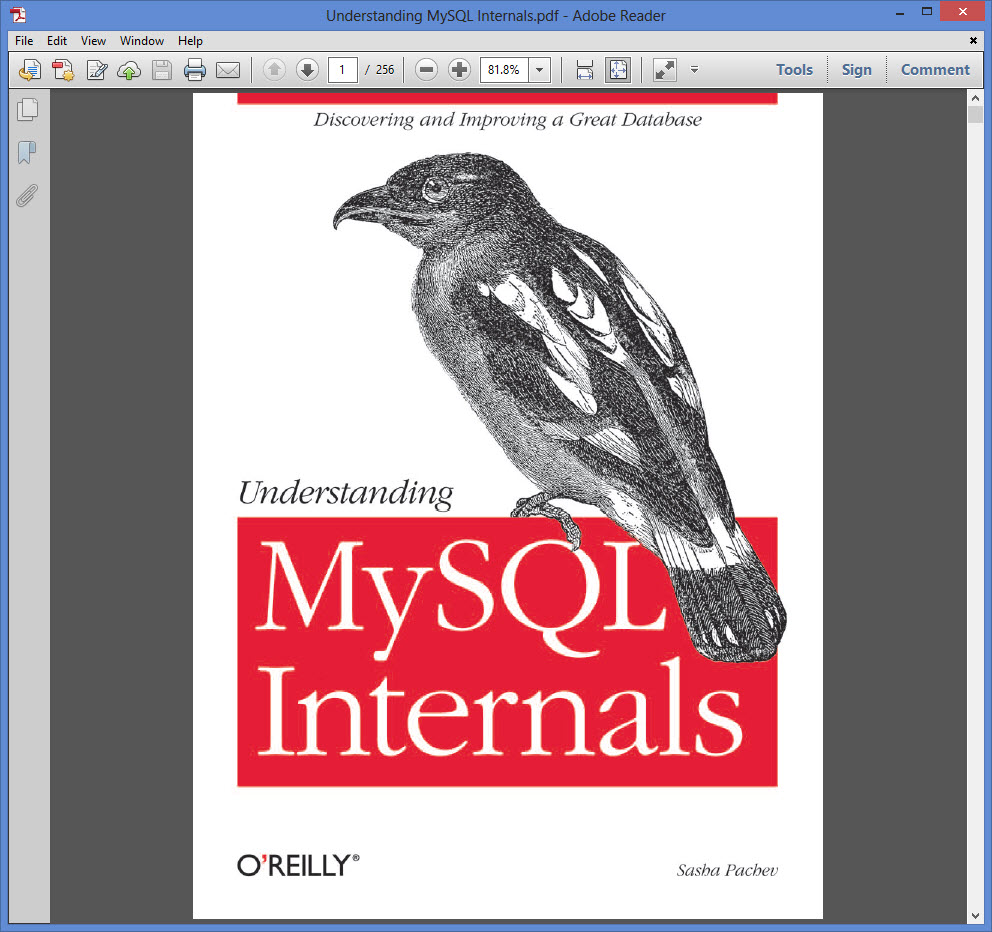Open the toolbar customize dropdown arrow

click(694, 70)
